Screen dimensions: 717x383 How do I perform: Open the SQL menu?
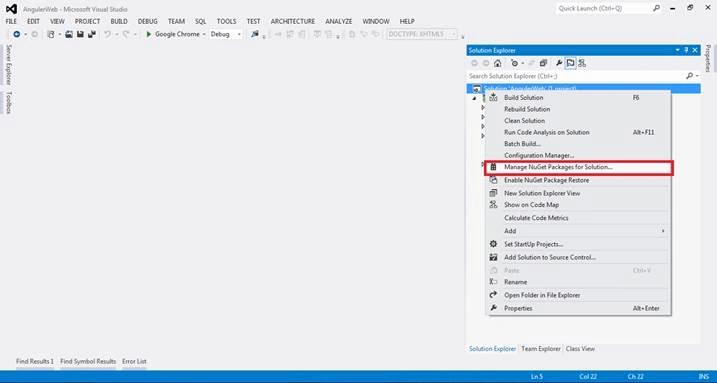pos(201,21)
